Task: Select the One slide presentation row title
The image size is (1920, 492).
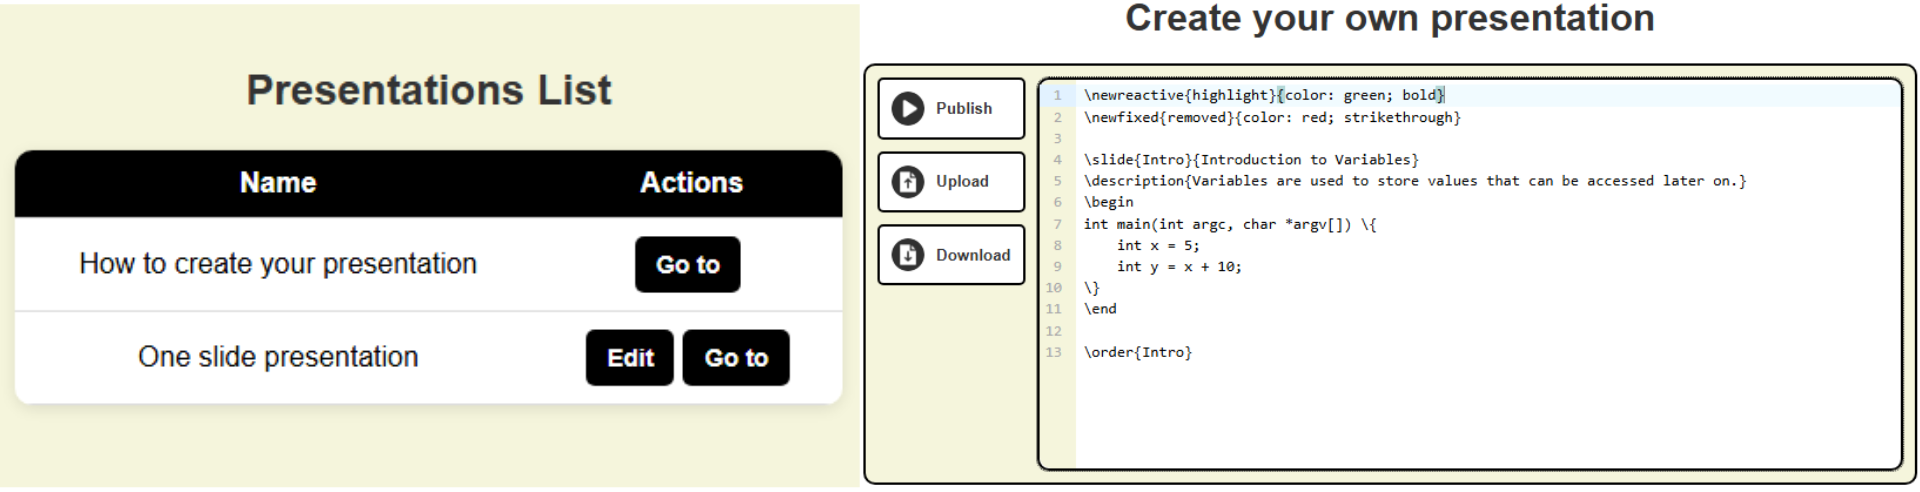Action: coord(278,357)
